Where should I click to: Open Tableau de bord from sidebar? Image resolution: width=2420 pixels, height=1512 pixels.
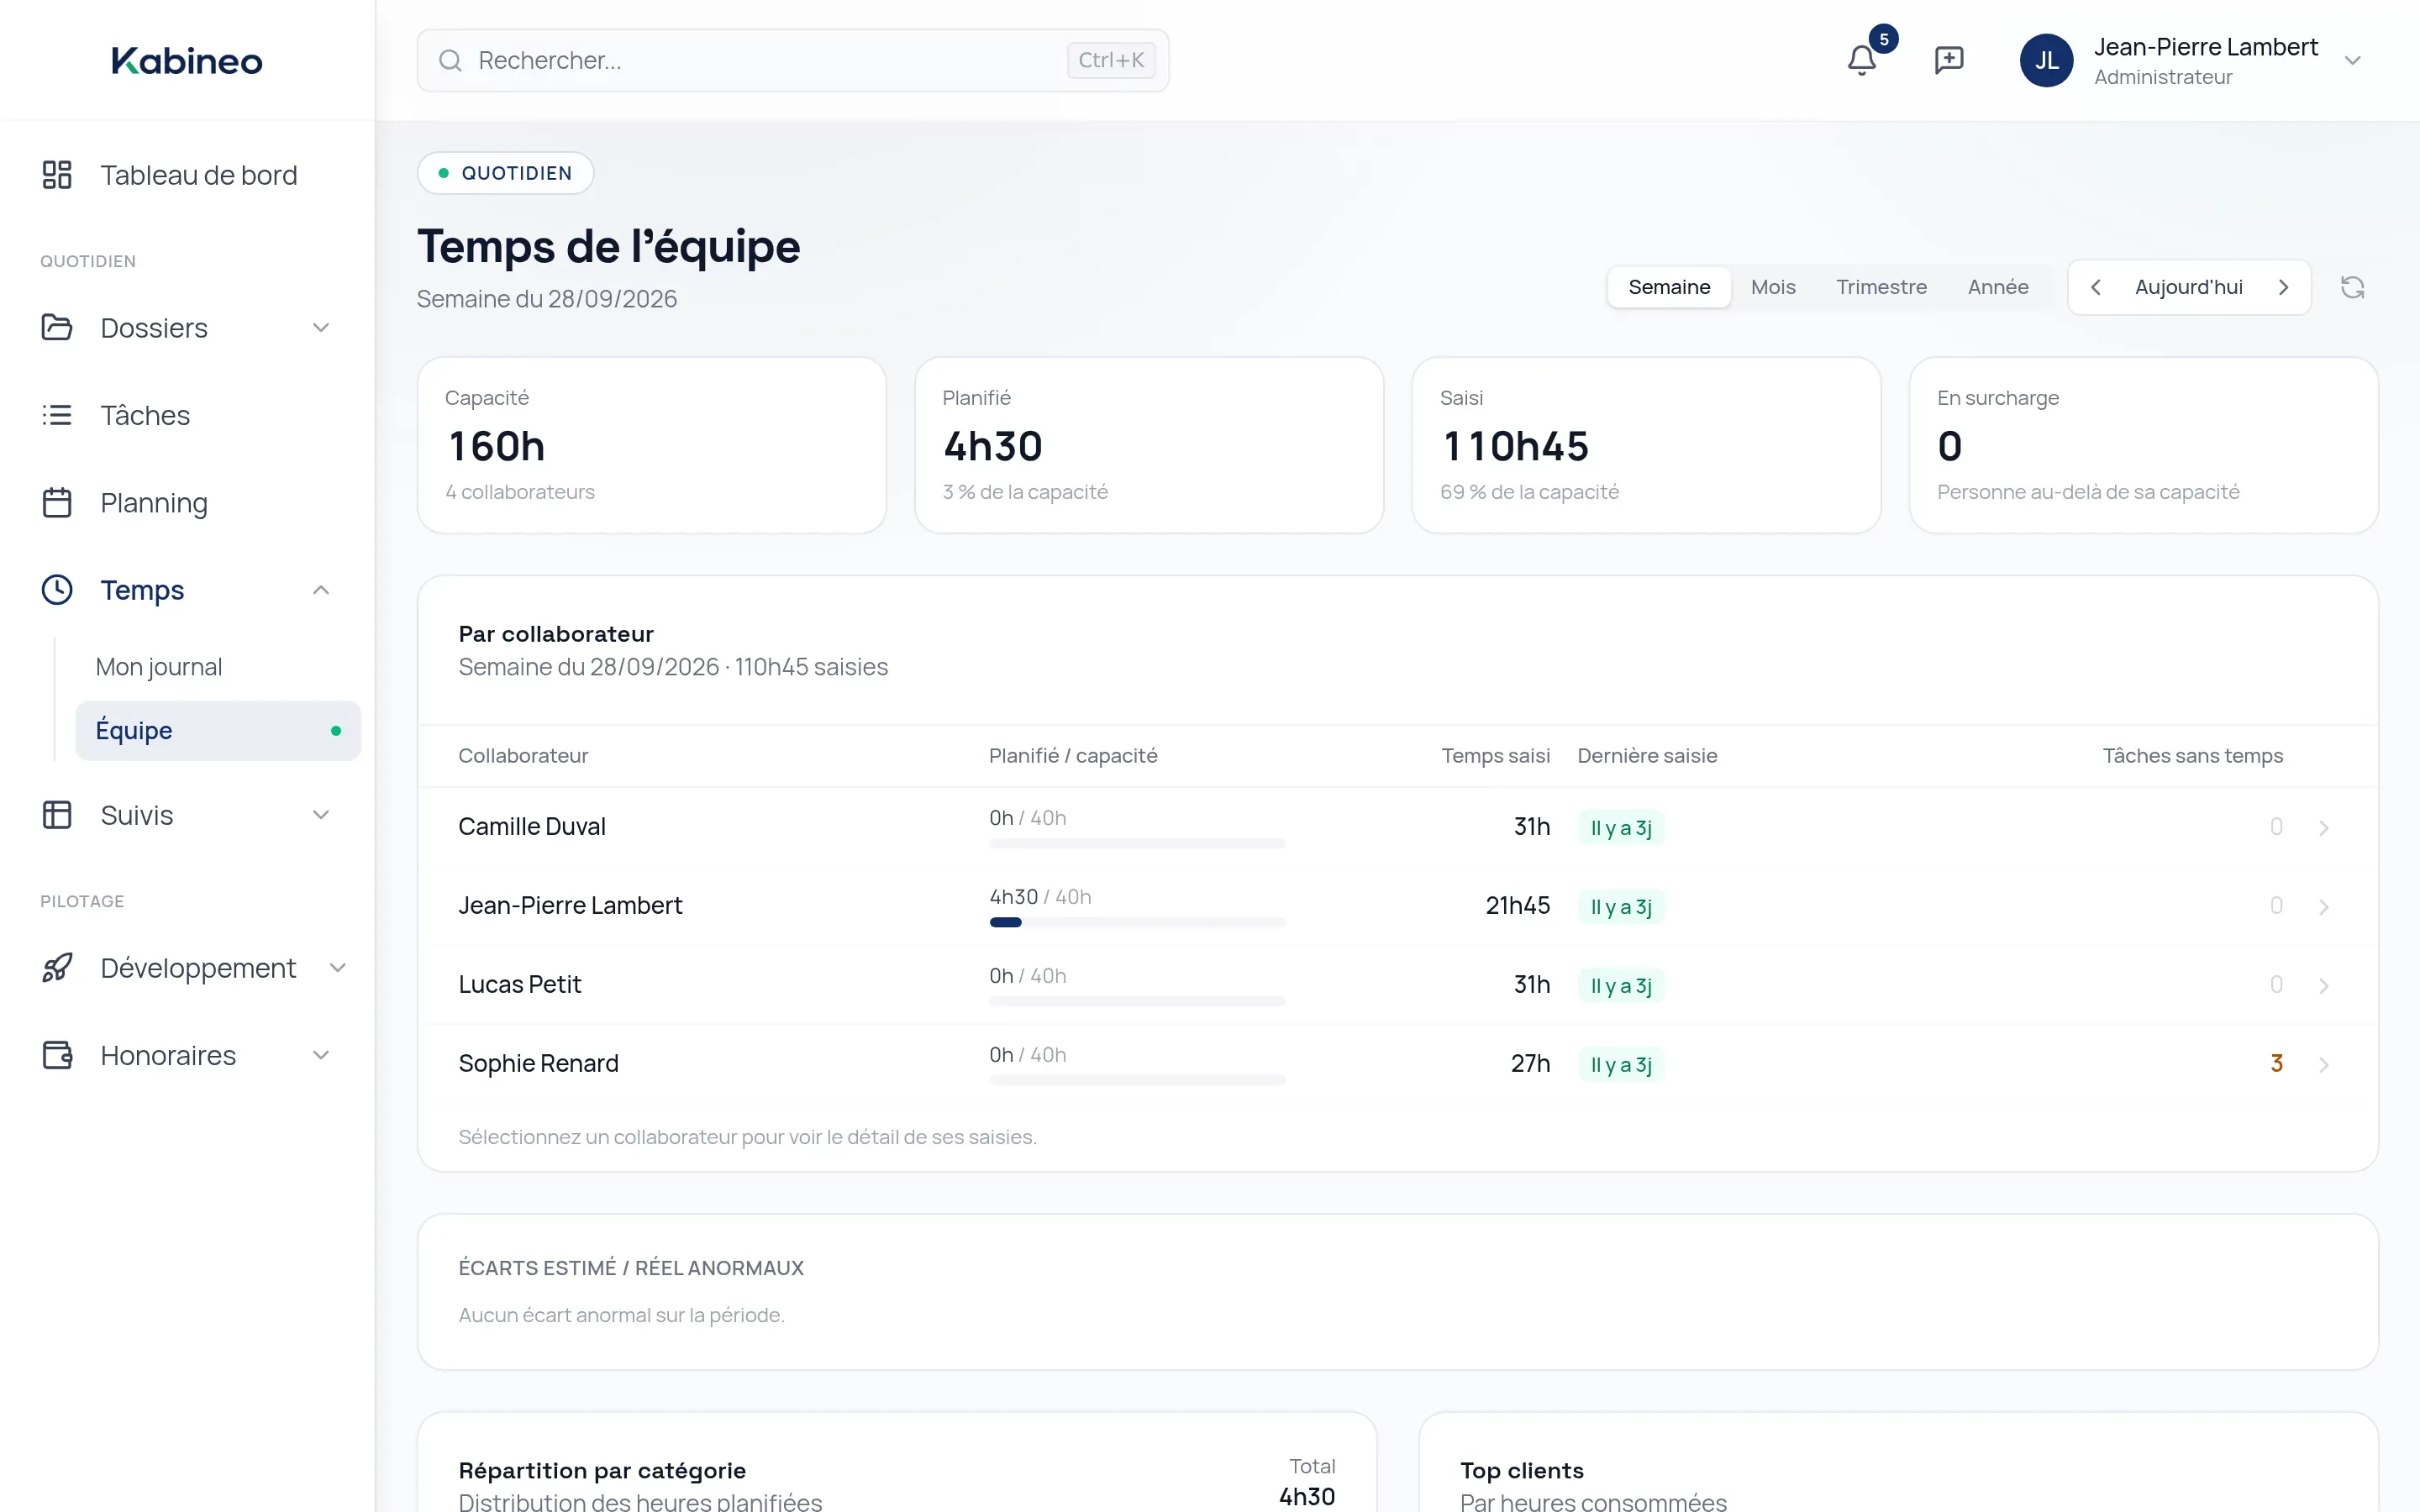pyautogui.click(x=187, y=175)
